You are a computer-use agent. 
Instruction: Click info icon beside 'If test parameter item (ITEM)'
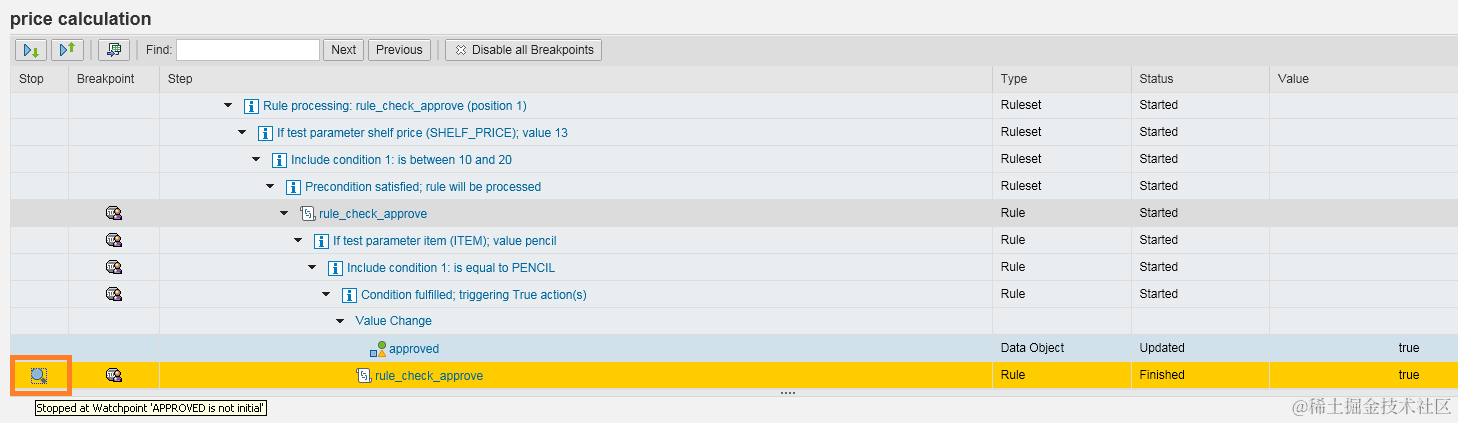click(322, 241)
